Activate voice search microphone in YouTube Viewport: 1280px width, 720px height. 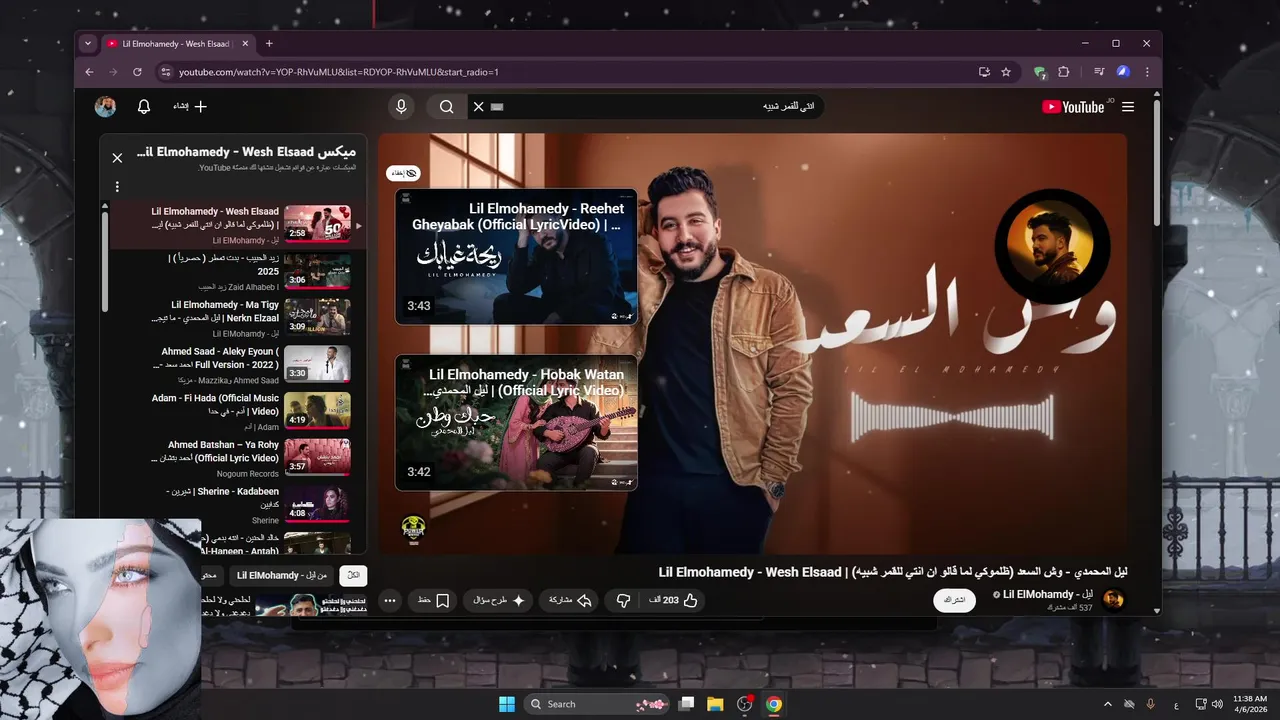pos(401,107)
